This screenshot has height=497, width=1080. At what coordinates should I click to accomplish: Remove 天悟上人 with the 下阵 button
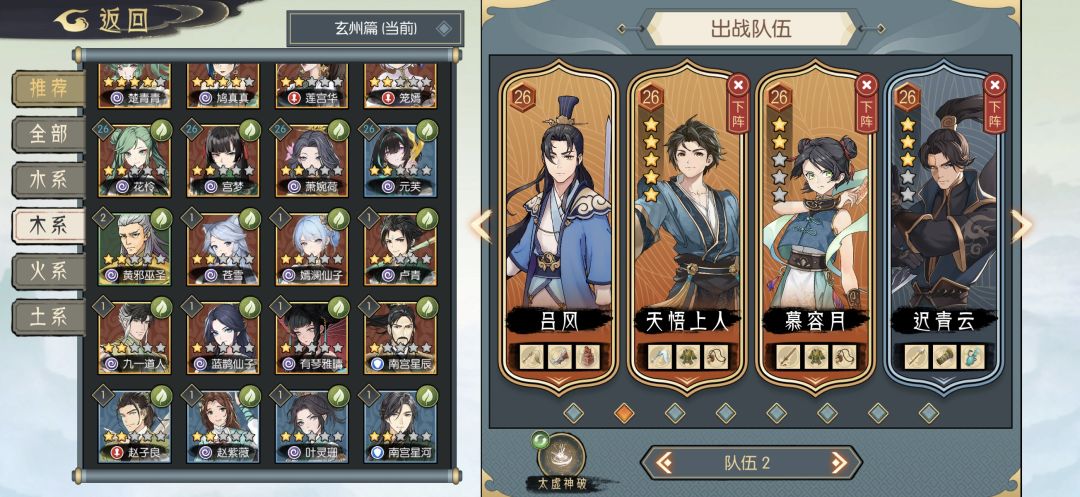(x=738, y=103)
